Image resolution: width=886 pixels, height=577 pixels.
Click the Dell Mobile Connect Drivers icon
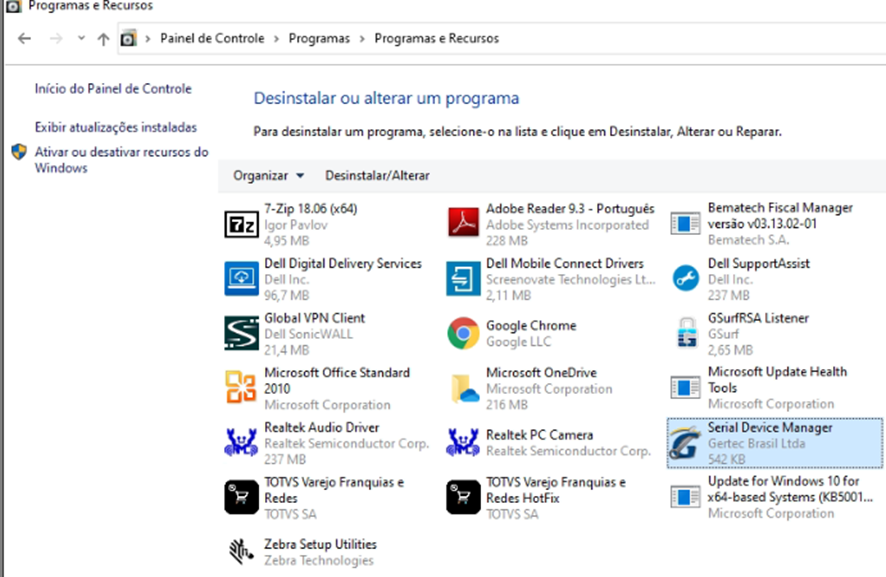click(x=463, y=279)
